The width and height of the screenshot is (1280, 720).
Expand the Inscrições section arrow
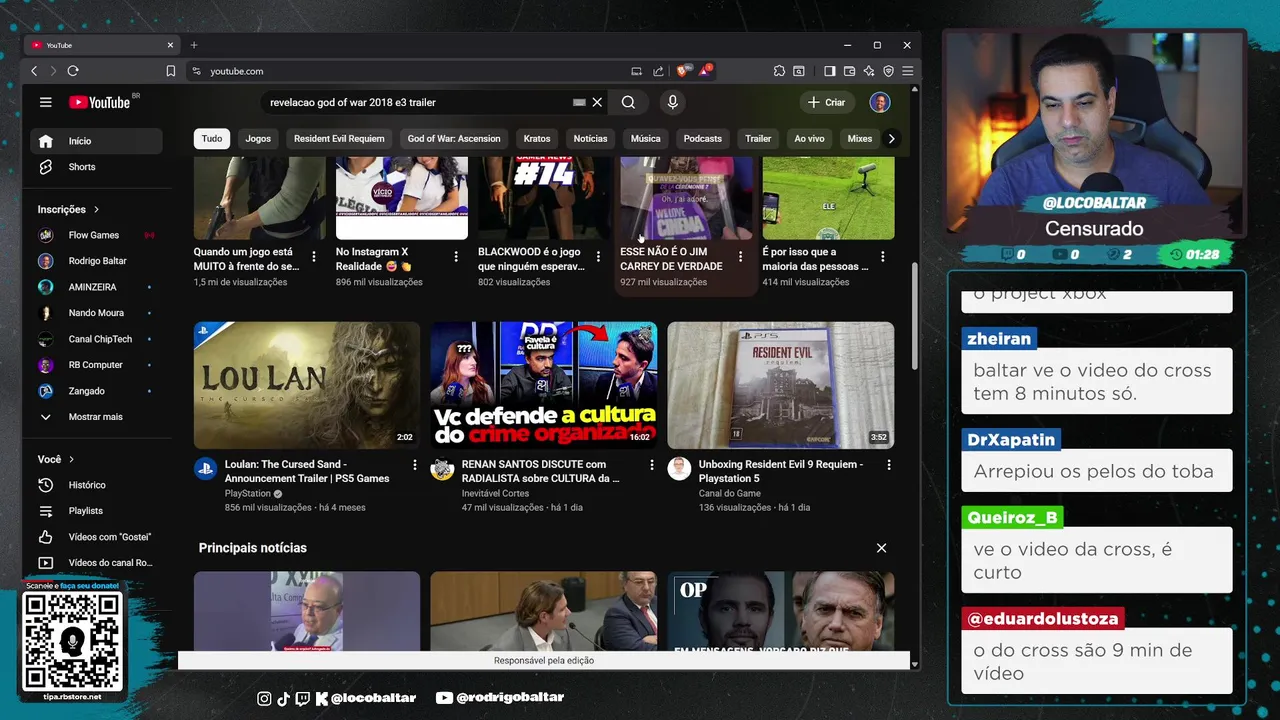97,210
